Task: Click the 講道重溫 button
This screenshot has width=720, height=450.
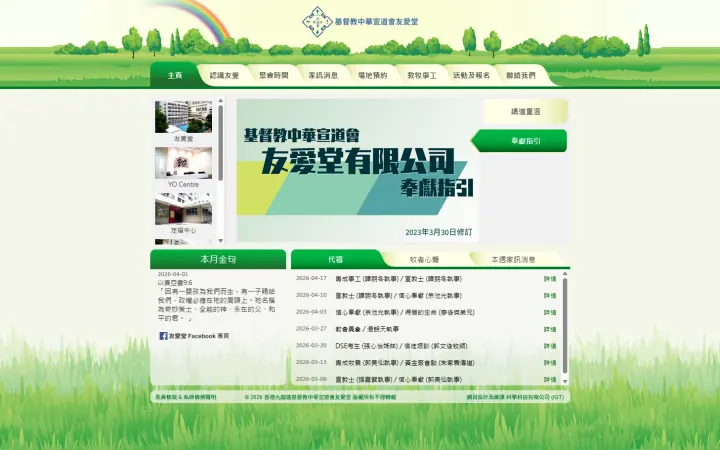Action: pos(526,112)
